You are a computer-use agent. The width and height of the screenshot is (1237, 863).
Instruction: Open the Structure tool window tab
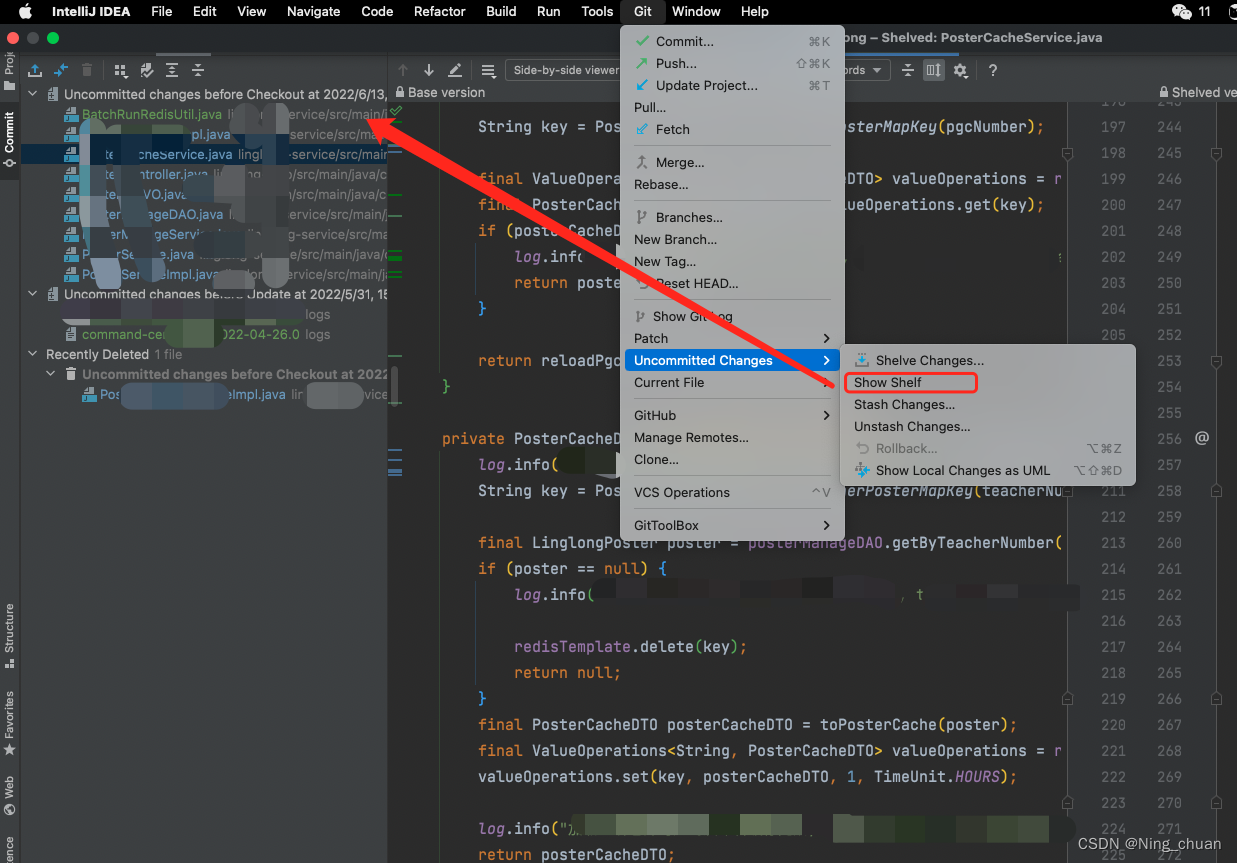10,635
